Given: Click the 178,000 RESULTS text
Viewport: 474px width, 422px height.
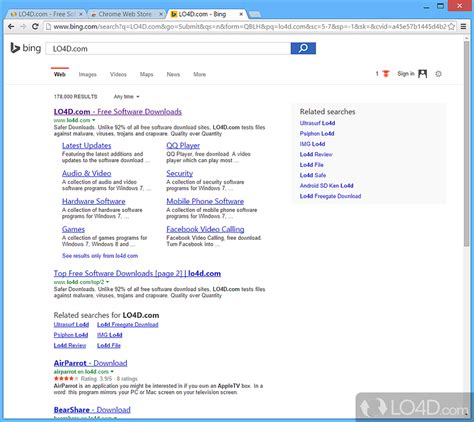Looking at the screenshot, I should (x=76, y=97).
